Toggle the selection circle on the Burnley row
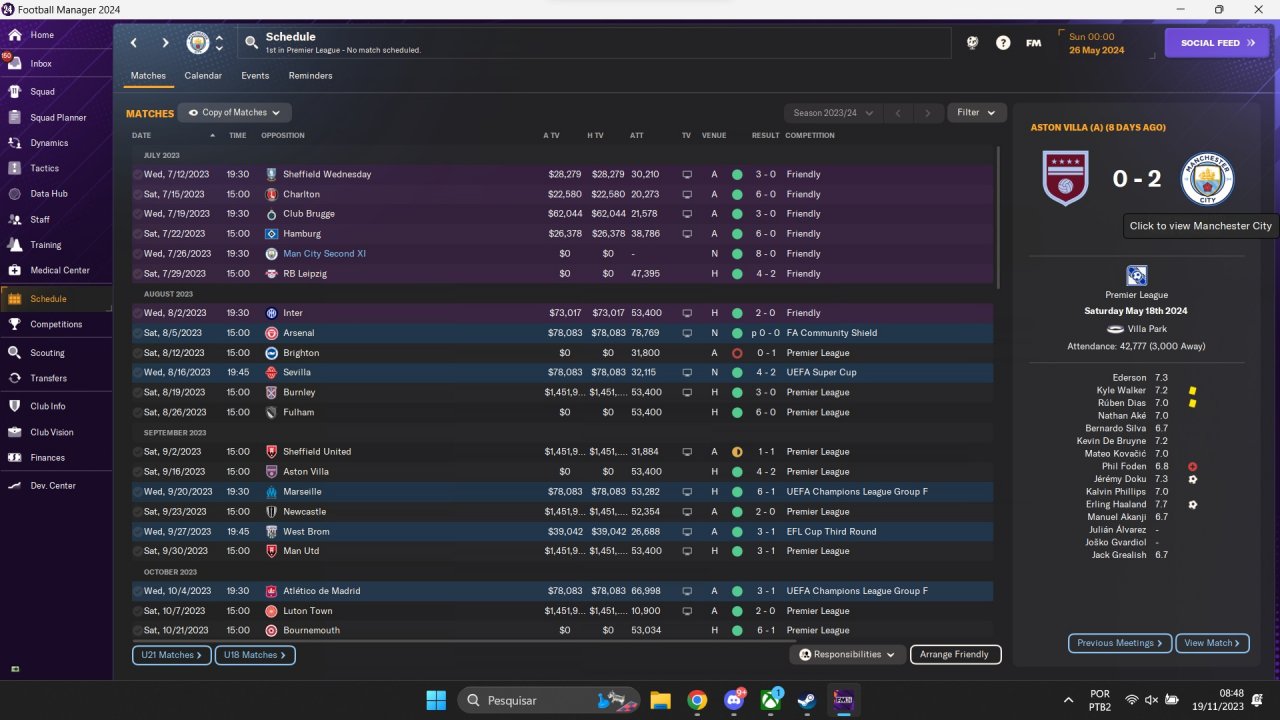Image resolution: width=1280 pixels, height=720 pixels. tap(138, 392)
